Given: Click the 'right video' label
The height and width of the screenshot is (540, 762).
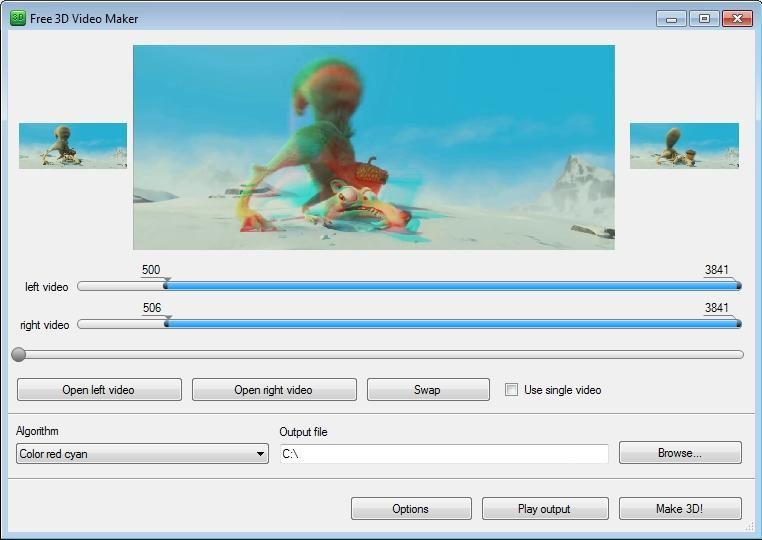Looking at the screenshot, I should click(45, 325).
